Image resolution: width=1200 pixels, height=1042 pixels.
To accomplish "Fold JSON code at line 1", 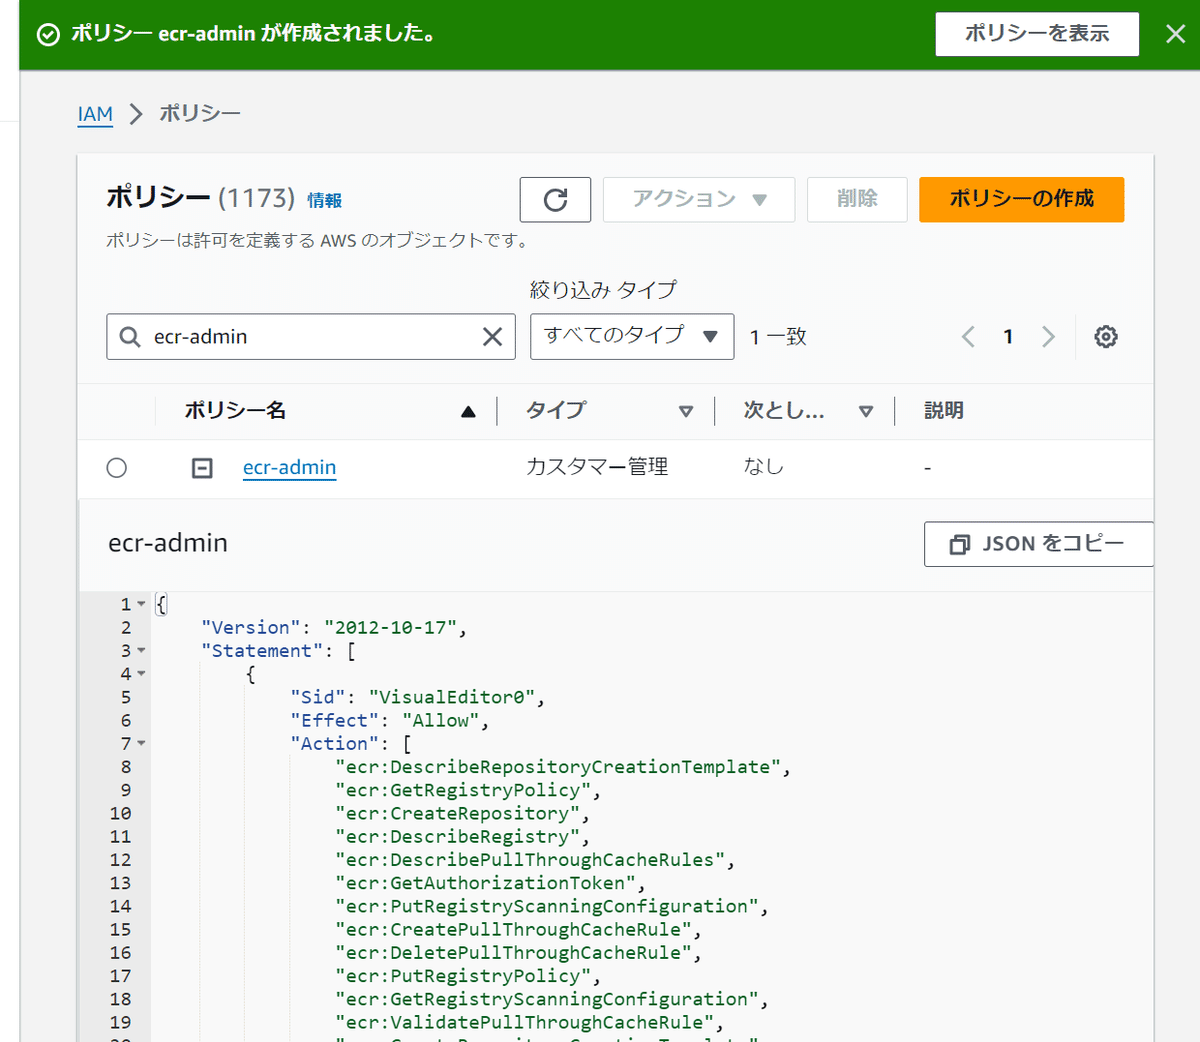I will [x=141, y=604].
